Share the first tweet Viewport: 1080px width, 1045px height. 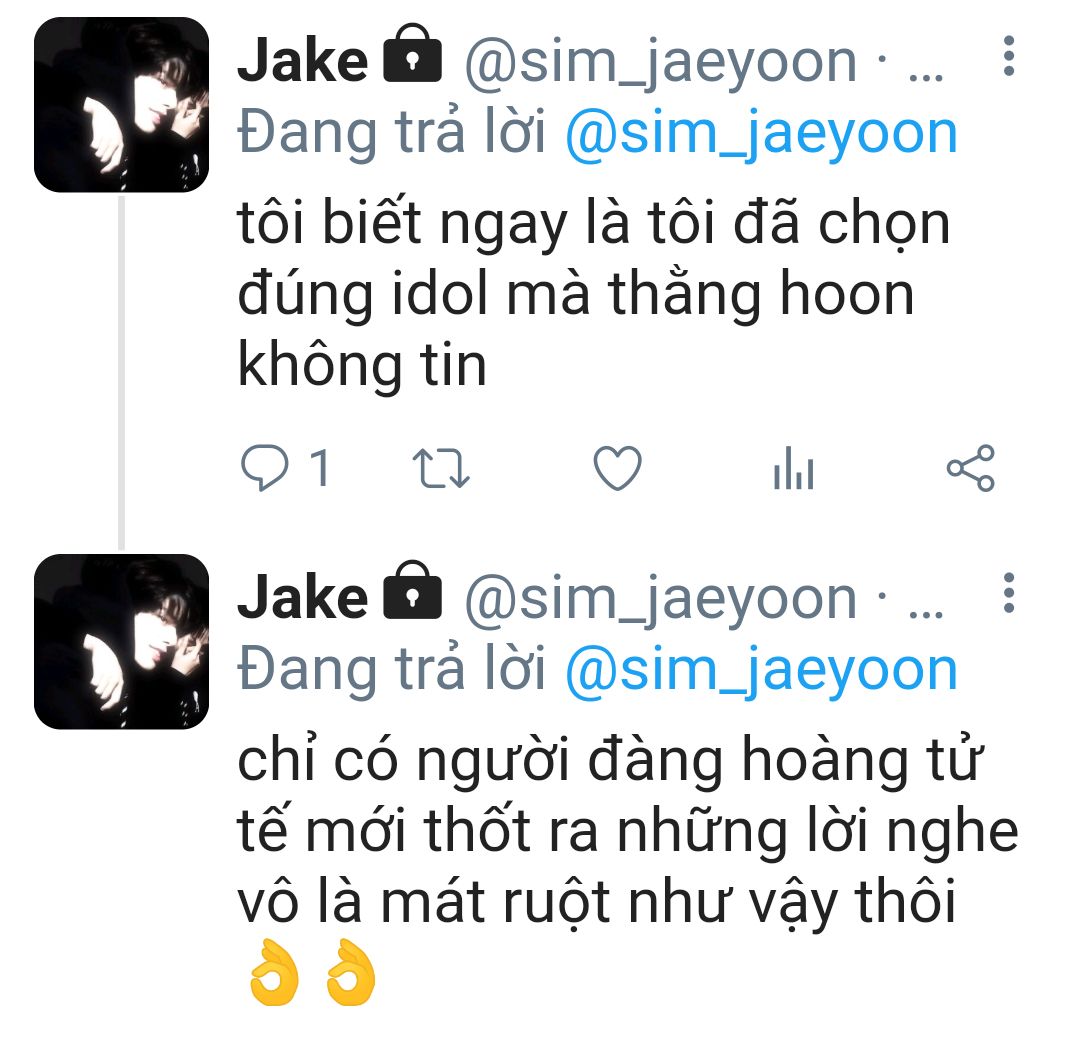pos(970,468)
